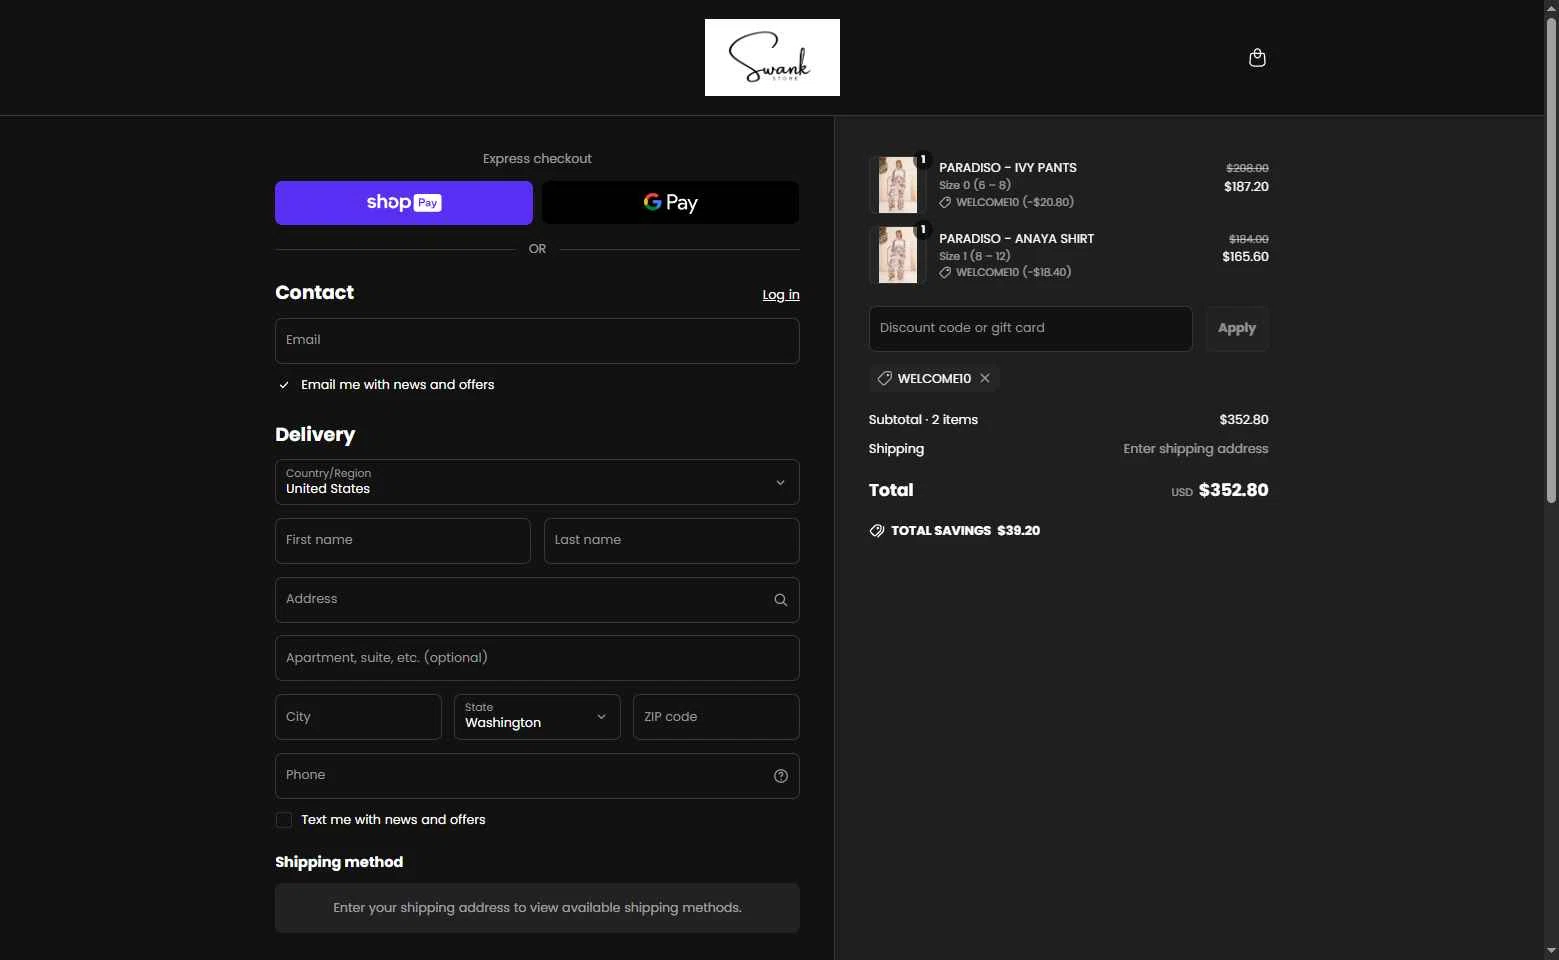Open the State dropdown showing Washington
Screen dimensions: 1559x960
(537, 717)
